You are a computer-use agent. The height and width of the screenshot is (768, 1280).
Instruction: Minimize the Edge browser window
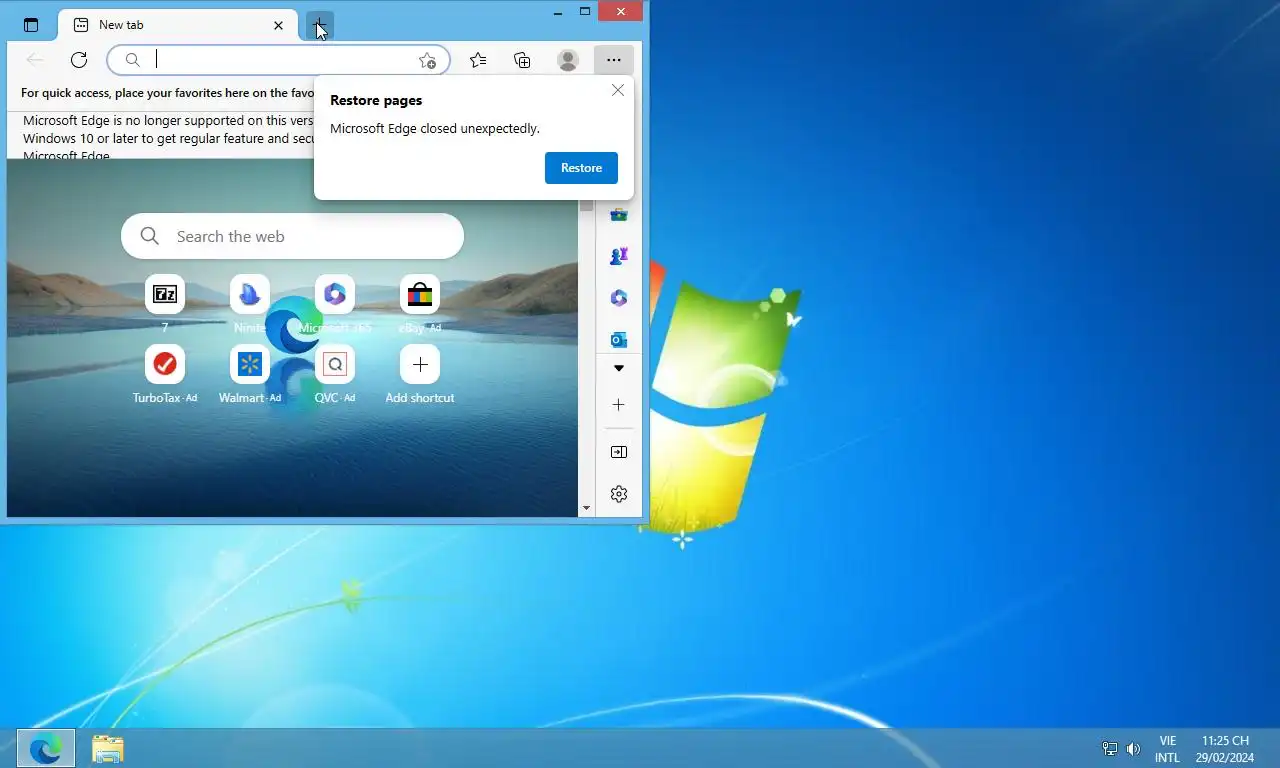[558, 12]
